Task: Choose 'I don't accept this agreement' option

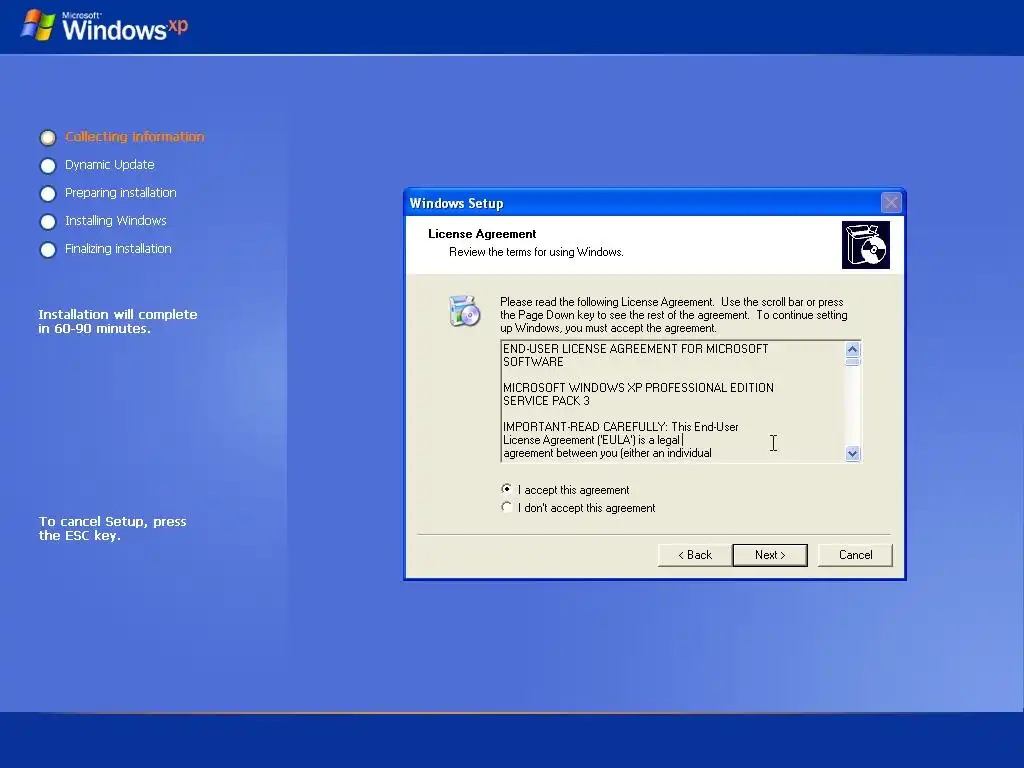Action: pyautogui.click(x=506, y=507)
